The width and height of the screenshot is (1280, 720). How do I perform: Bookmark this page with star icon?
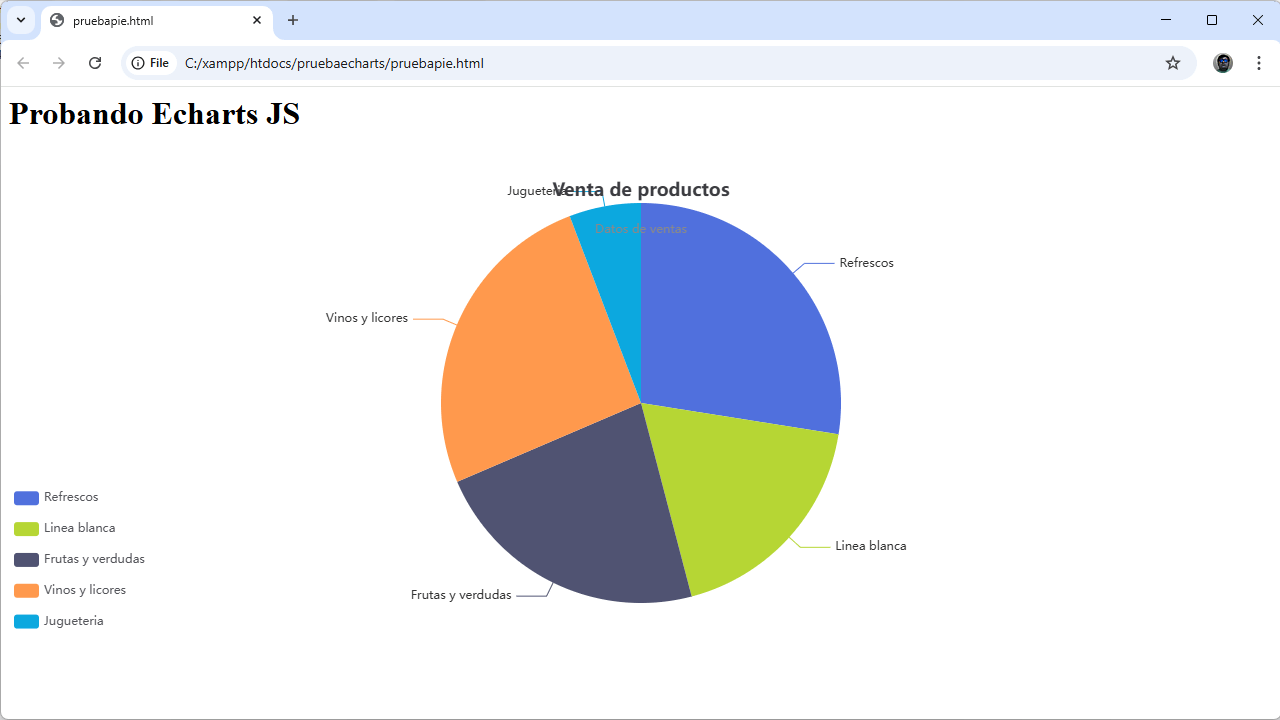(1173, 63)
